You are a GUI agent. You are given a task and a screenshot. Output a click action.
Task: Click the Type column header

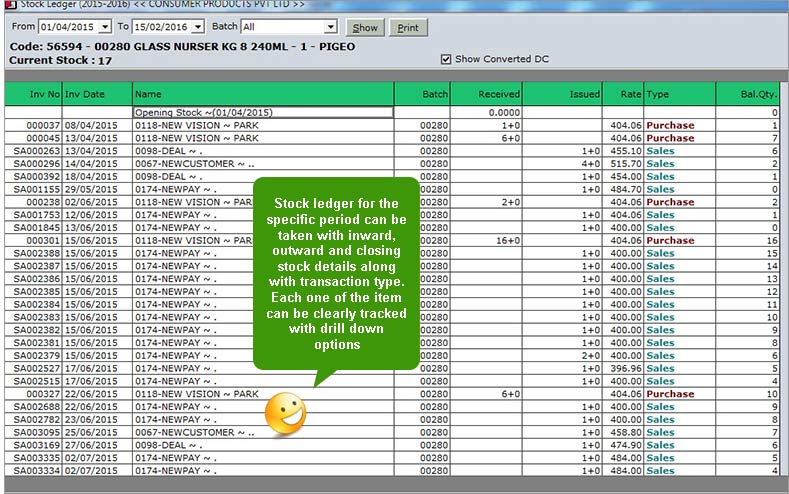679,94
